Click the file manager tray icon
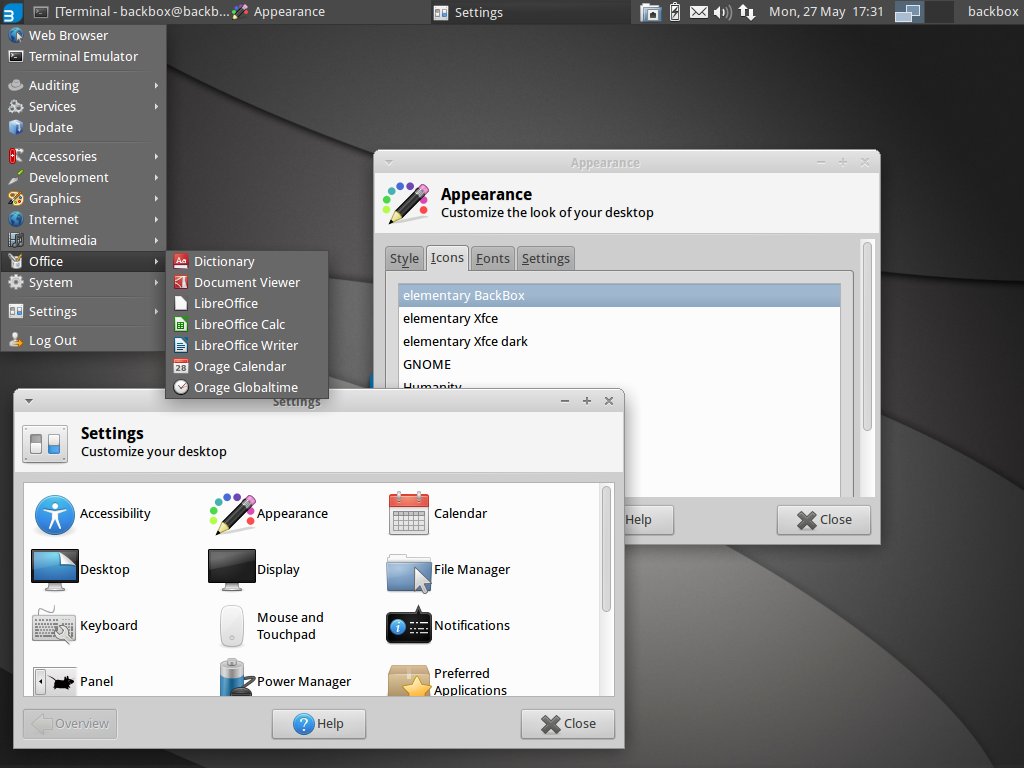Screen dimensions: 1024x768 click(650, 12)
